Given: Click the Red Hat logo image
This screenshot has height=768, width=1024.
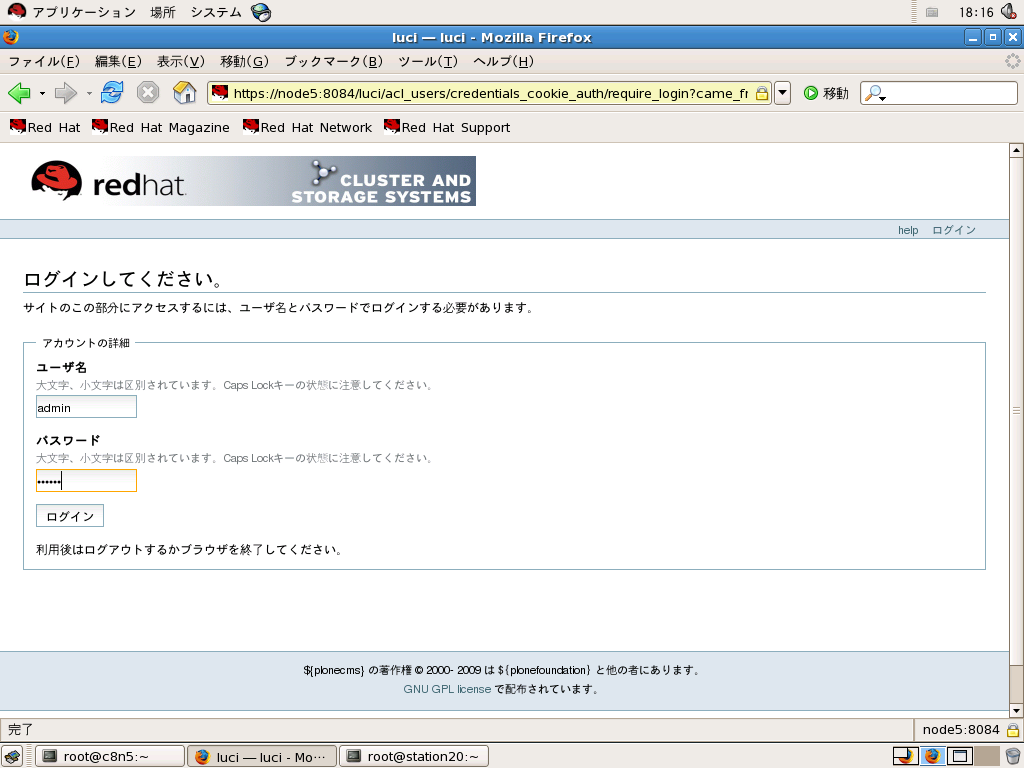Looking at the screenshot, I should tap(108, 181).
